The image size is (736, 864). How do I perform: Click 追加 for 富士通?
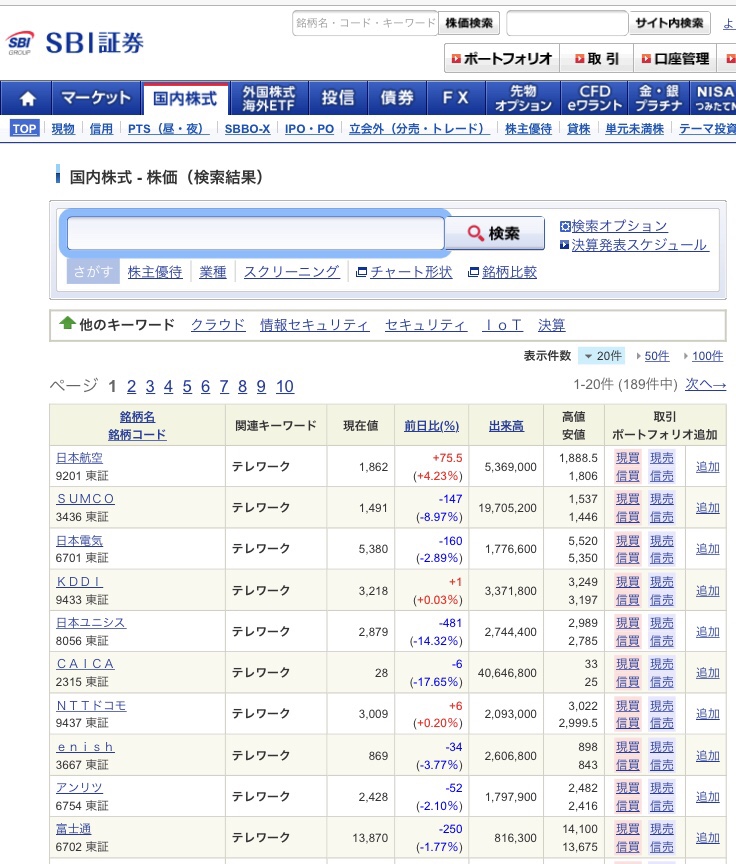[x=708, y=838]
